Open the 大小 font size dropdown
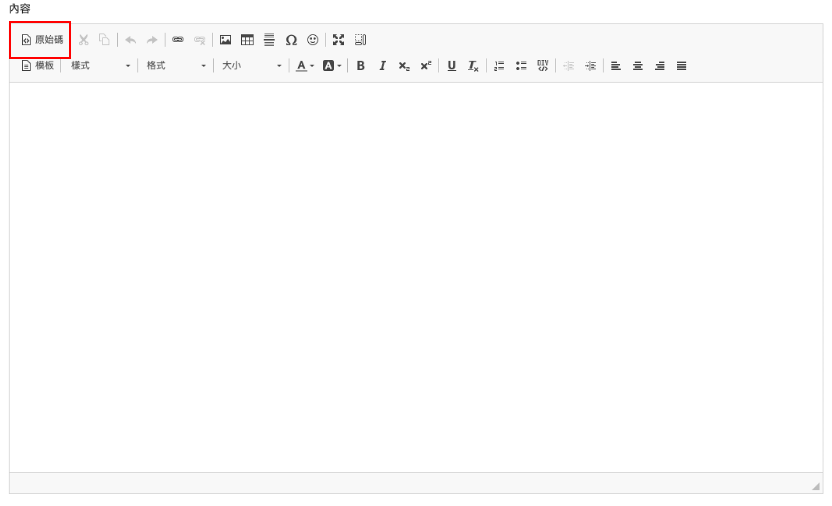The width and height of the screenshot is (832, 506). 251,66
